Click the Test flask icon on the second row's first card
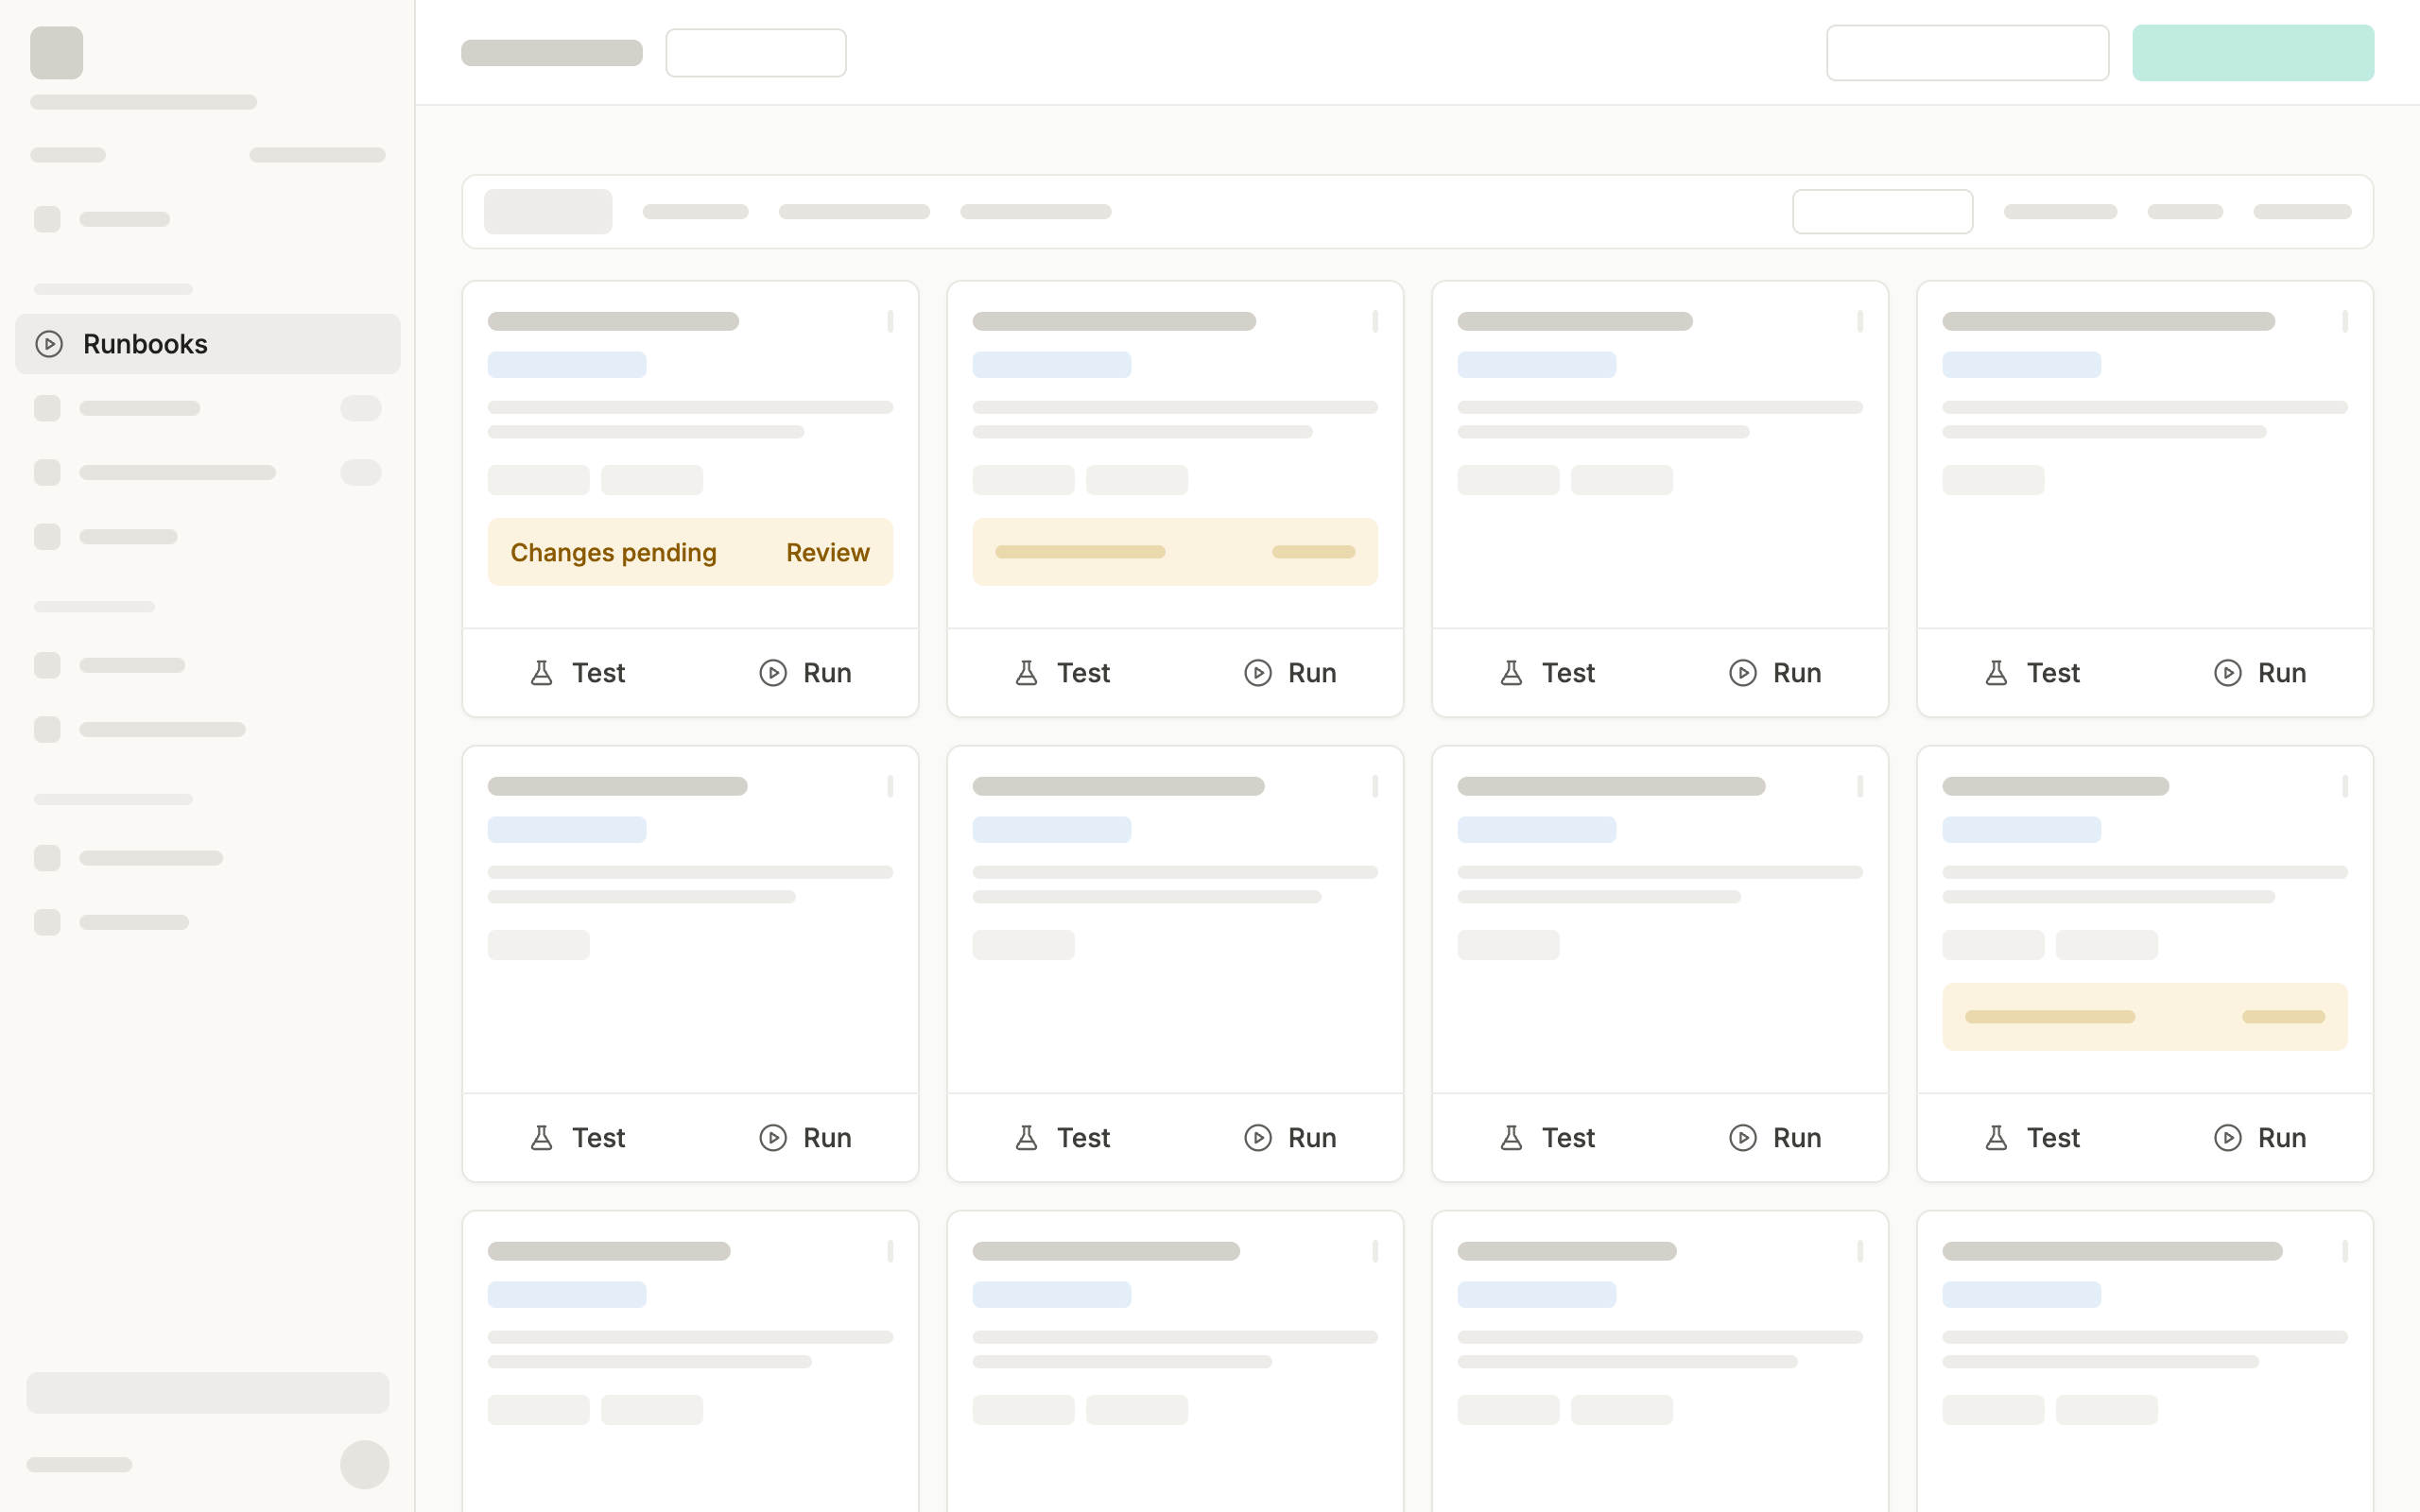 tap(541, 1138)
